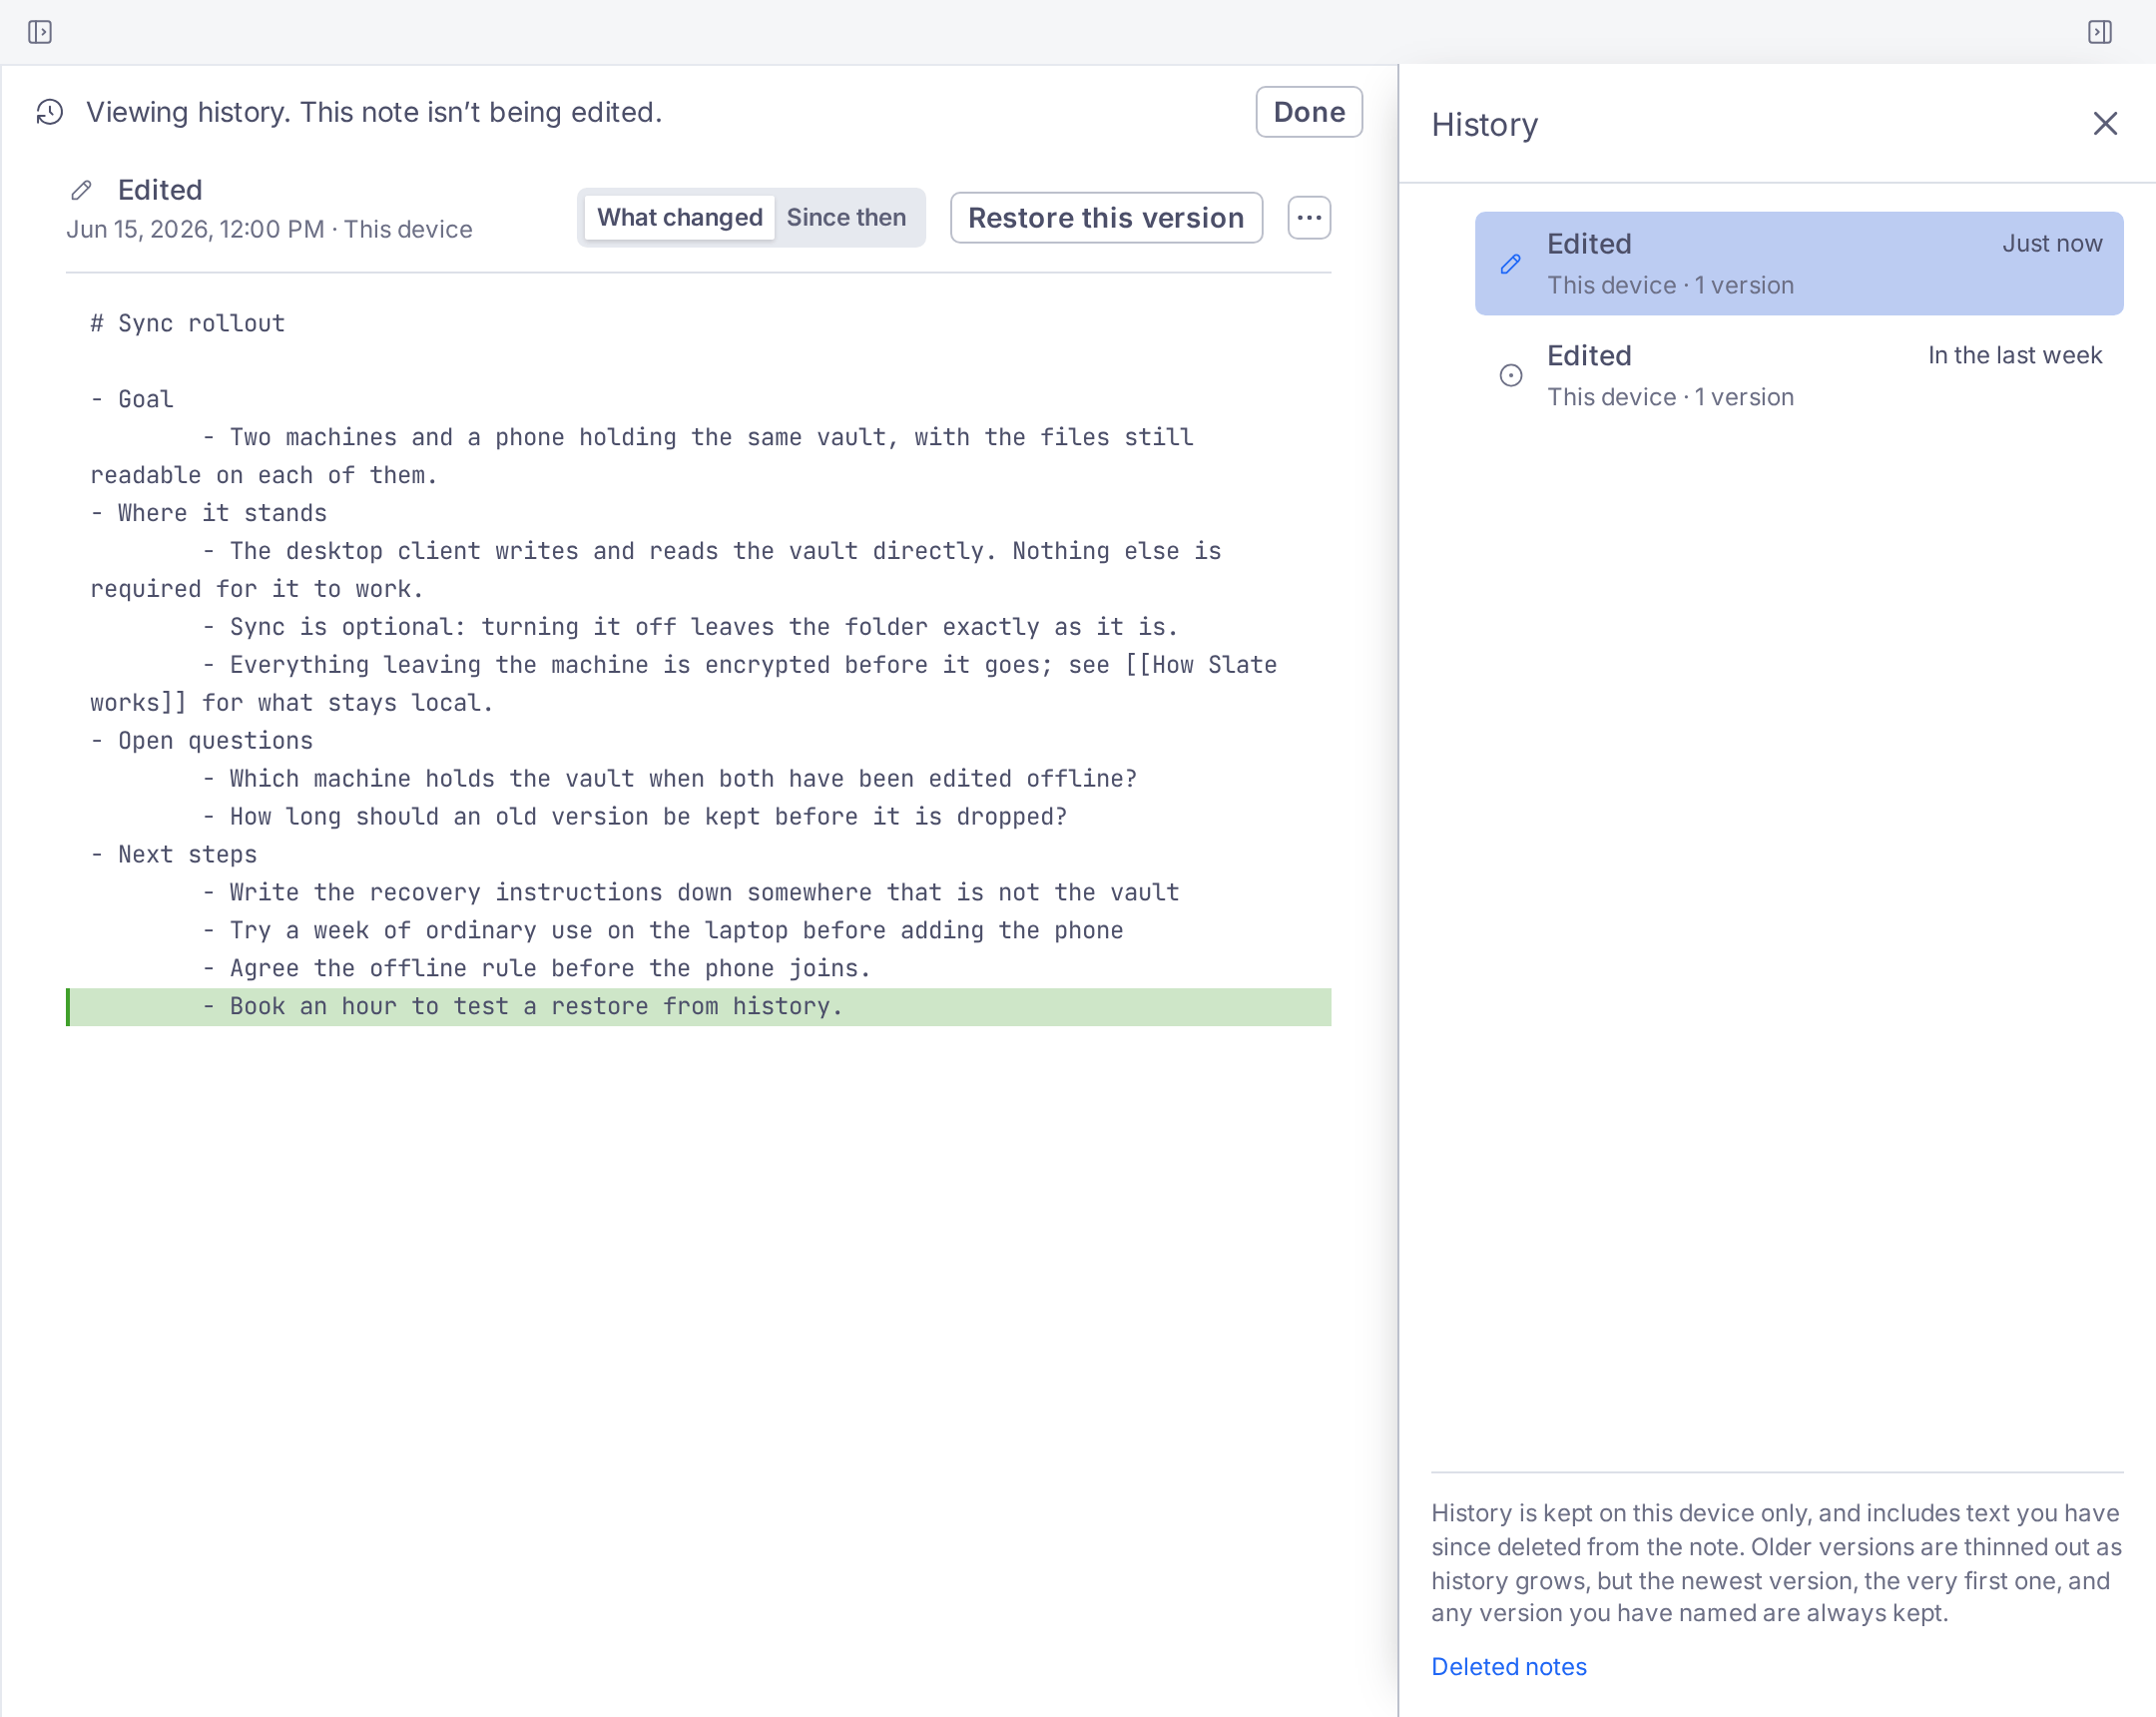Close the History panel
The image size is (2156, 1717).
pyautogui.click(x=2105, y=124)
